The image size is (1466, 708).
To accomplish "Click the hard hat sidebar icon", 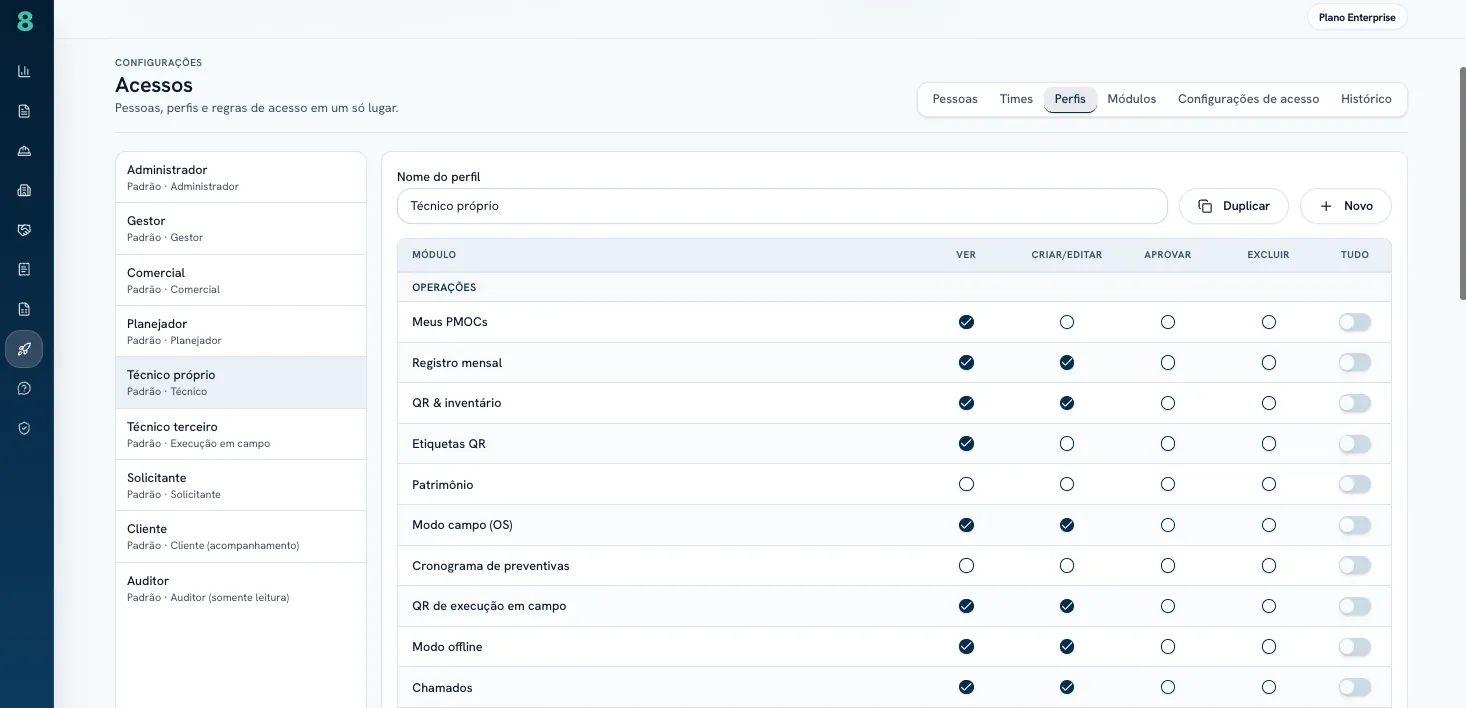I will point(24,151).
